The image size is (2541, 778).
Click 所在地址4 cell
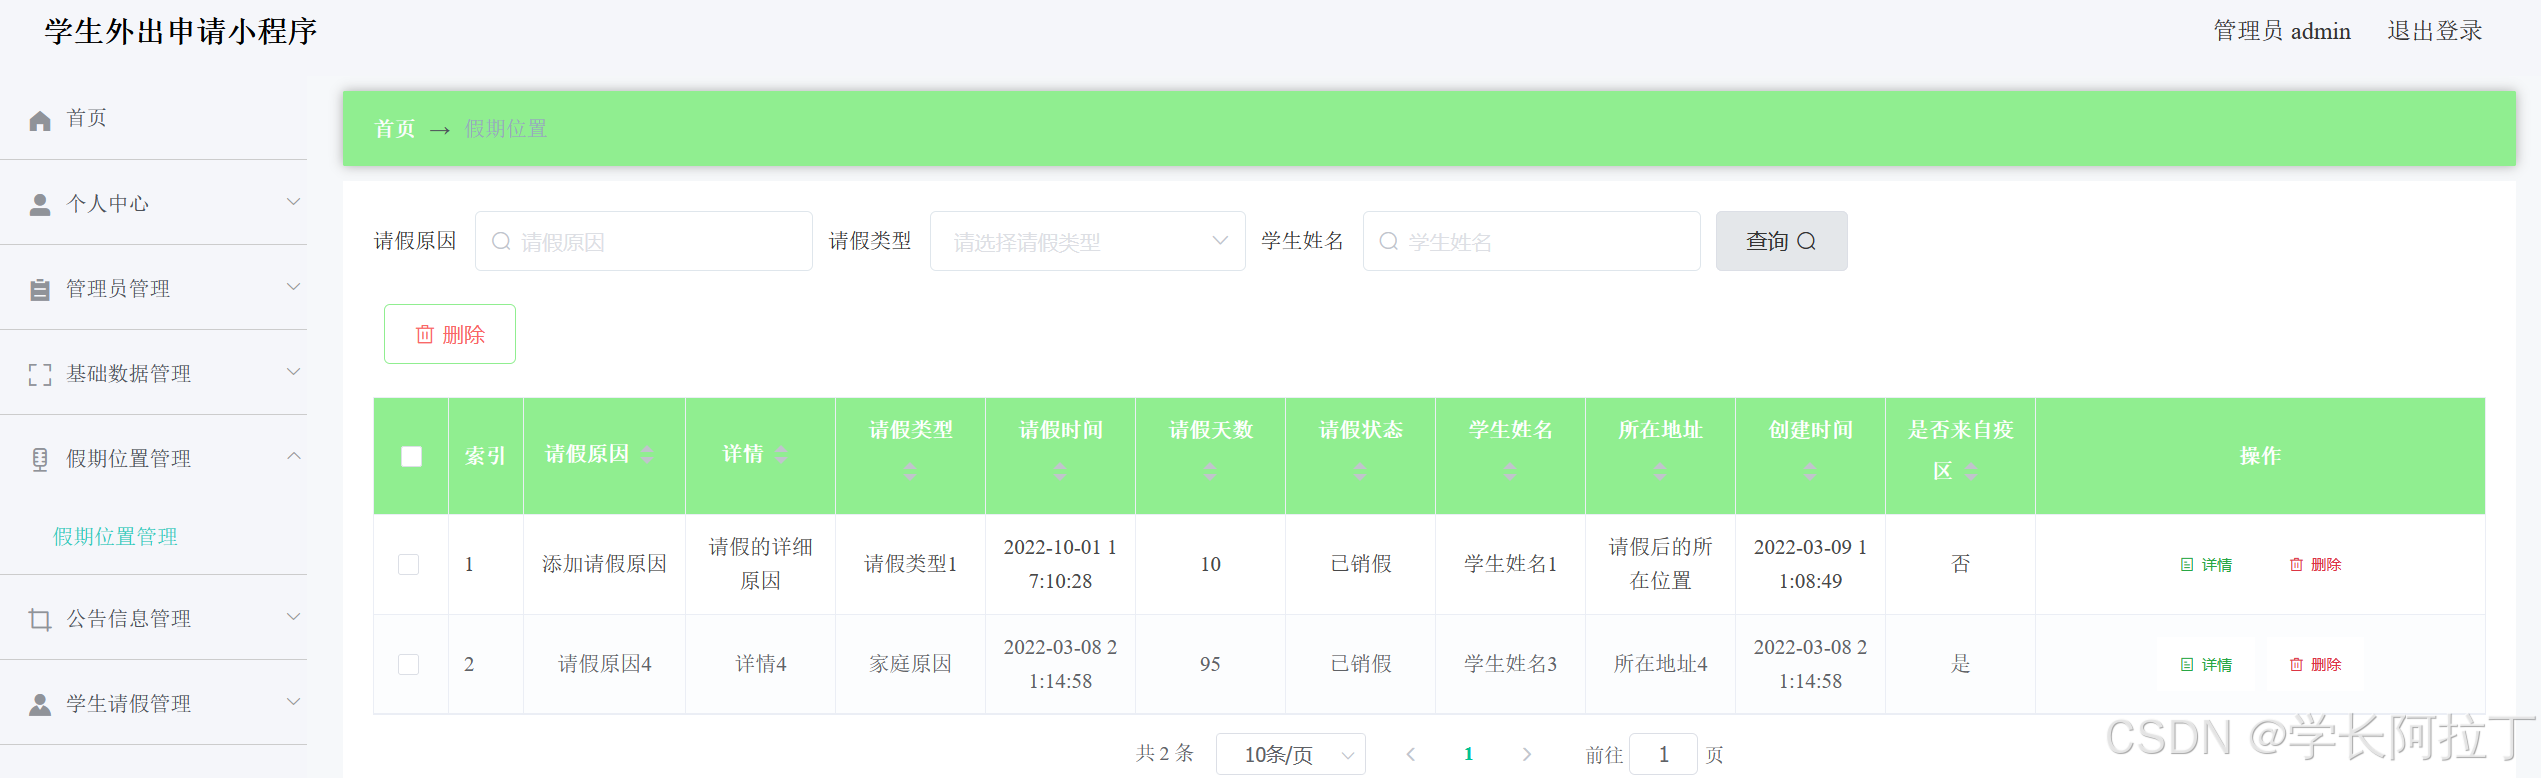click(x=1660, y=664)
